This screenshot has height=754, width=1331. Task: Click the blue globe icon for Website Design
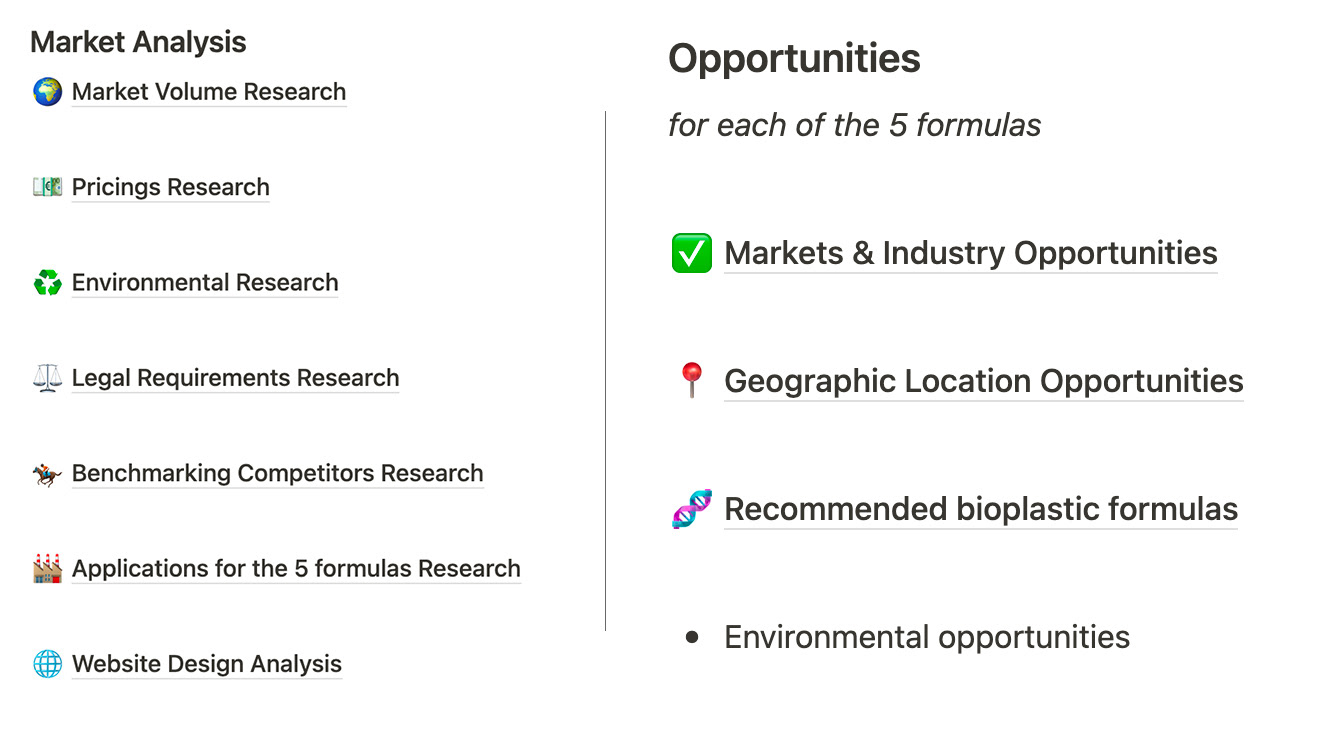[47, 664]
